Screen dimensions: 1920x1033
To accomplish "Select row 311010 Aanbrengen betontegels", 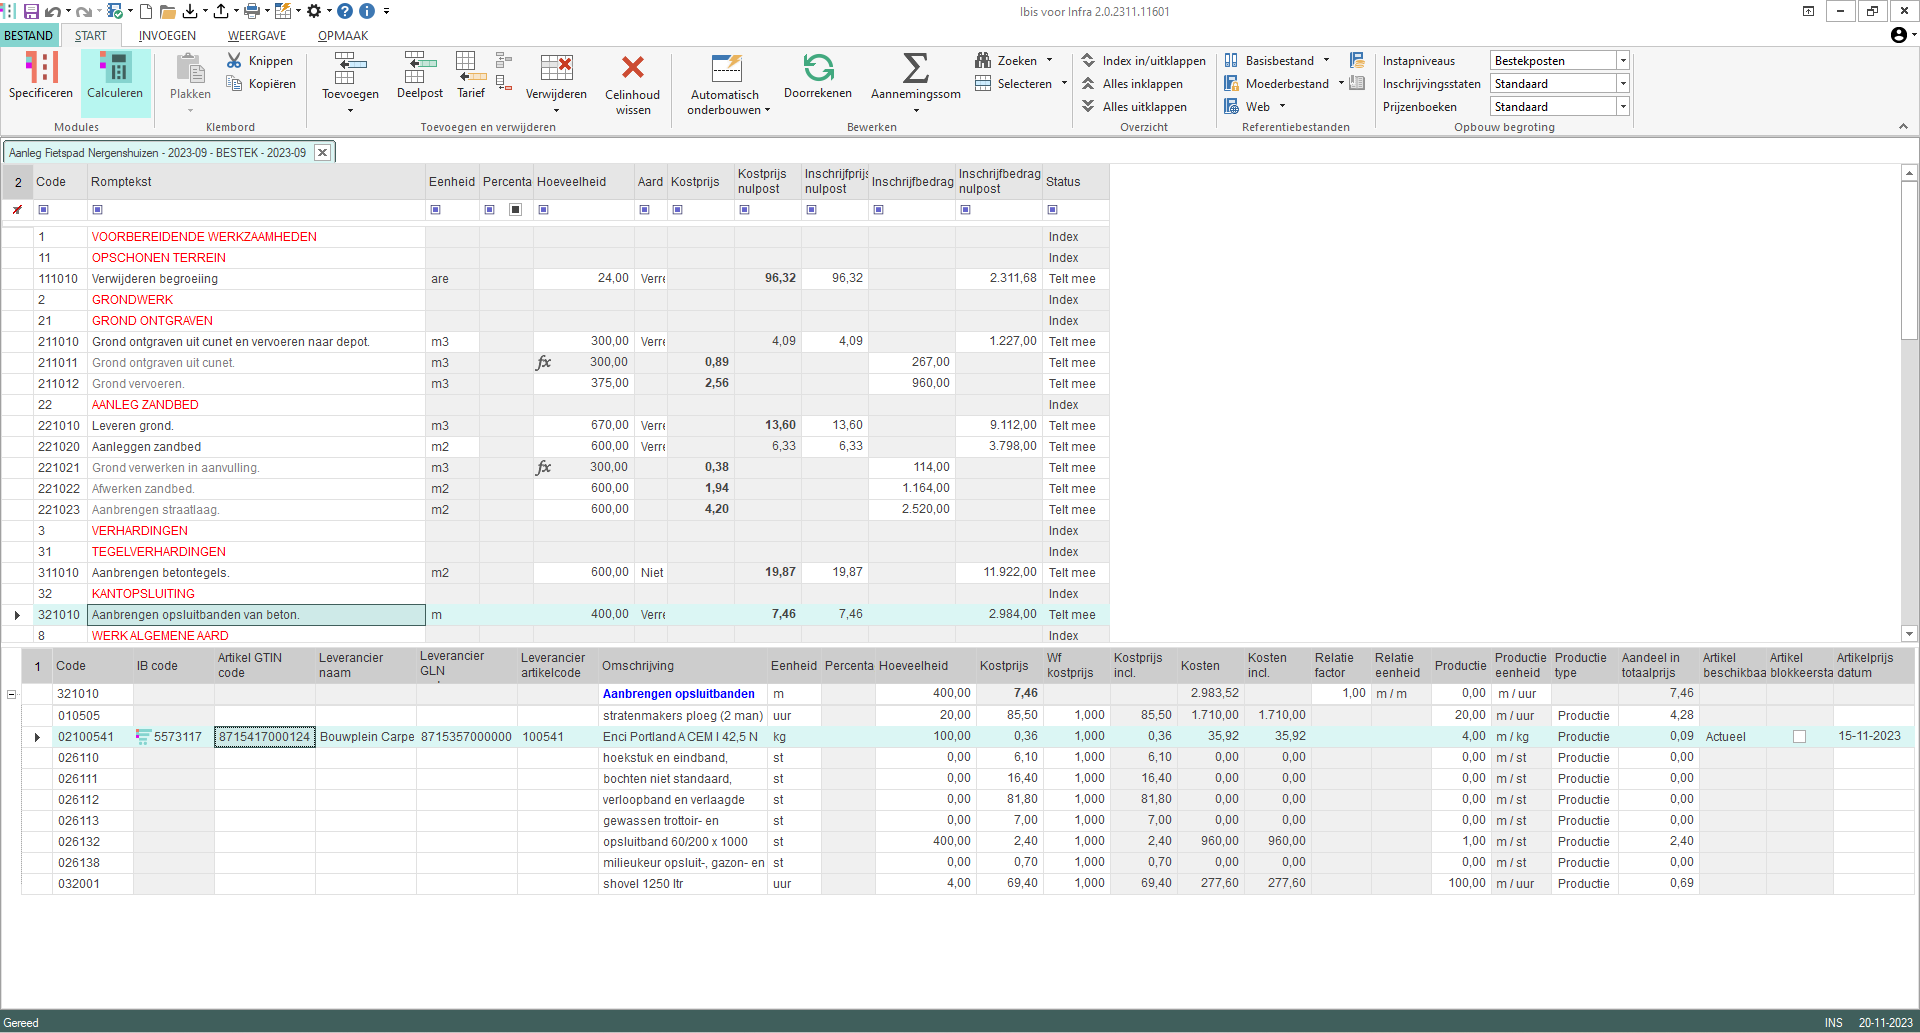I will coord(556,573).
